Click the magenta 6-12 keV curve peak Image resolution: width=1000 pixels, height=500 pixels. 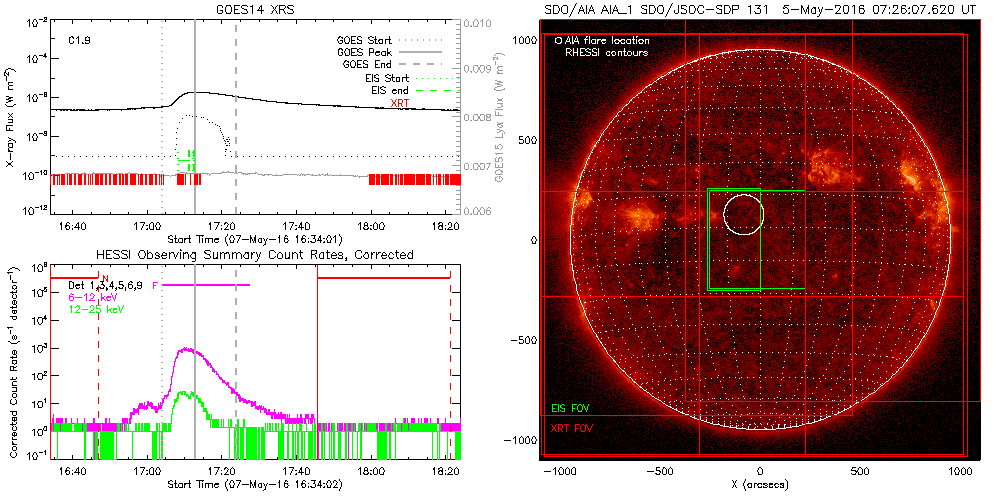(x=187, y=350)
